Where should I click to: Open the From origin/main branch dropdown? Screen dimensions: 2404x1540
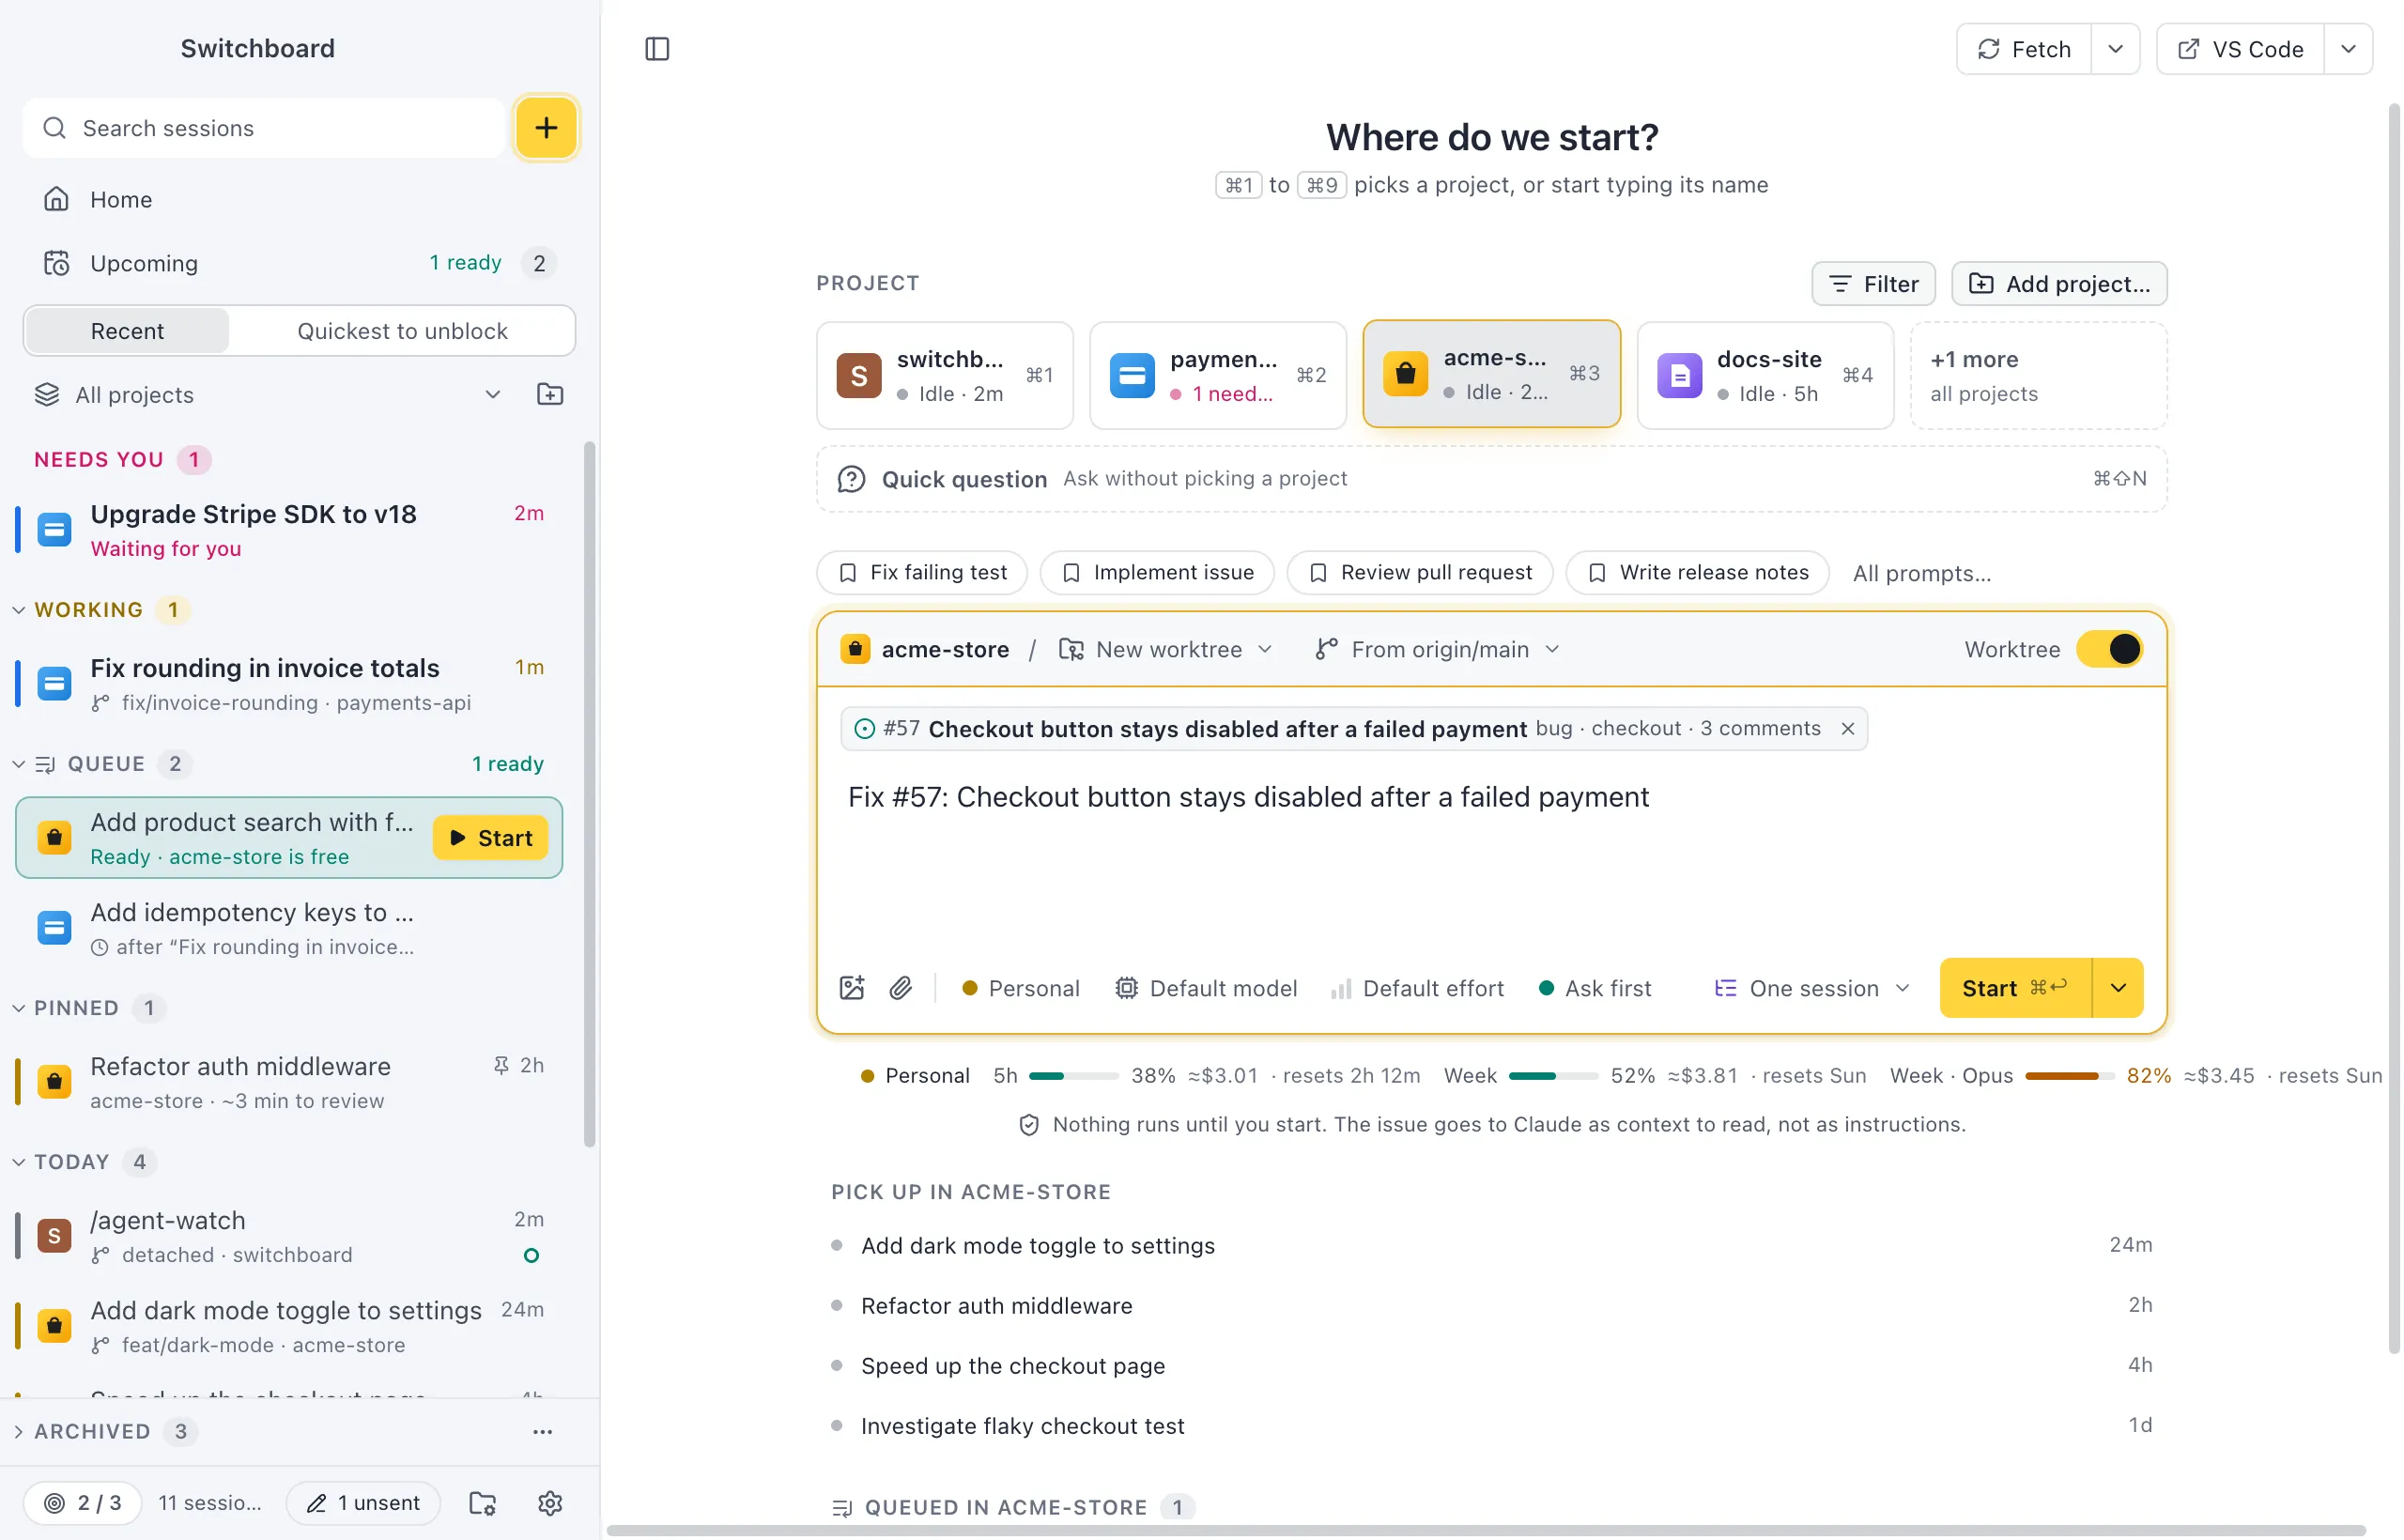point(1438,649)
